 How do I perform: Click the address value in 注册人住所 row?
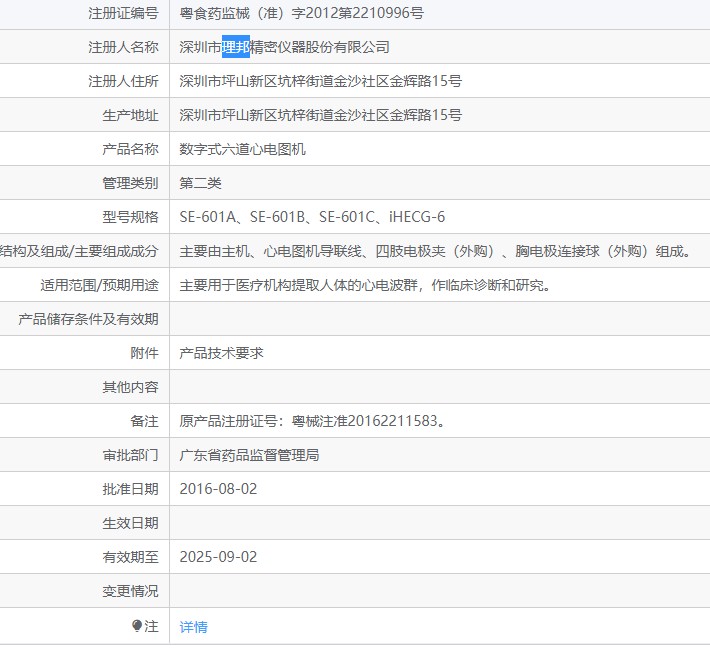tap(321, 81)
